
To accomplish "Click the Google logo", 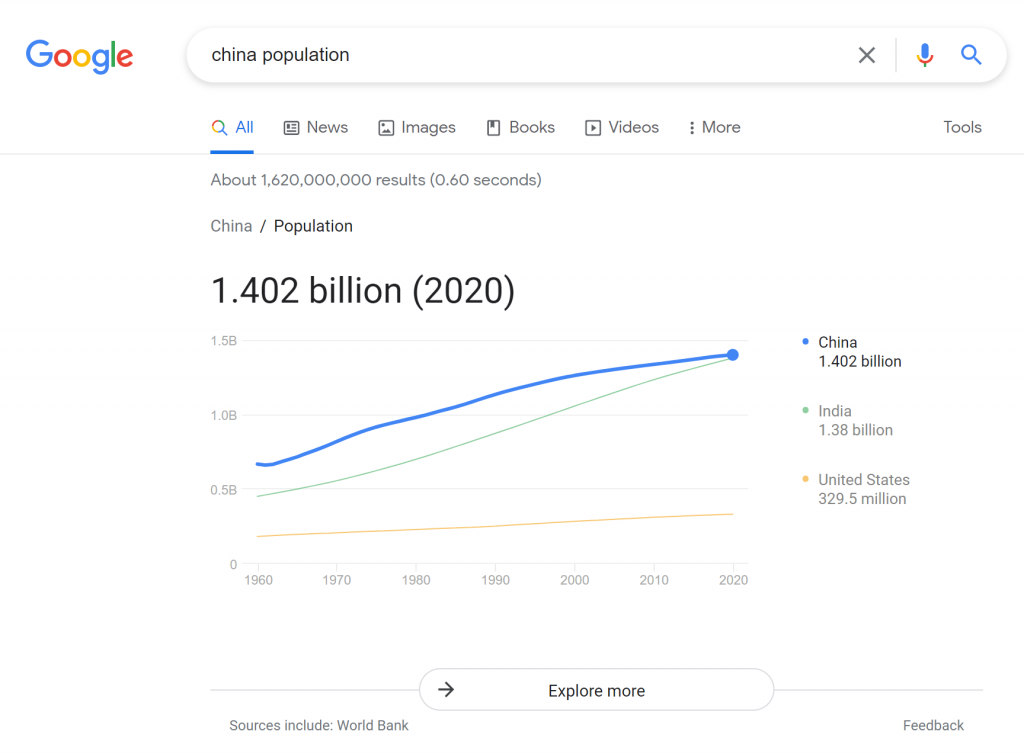I will [x=79, y=56].
